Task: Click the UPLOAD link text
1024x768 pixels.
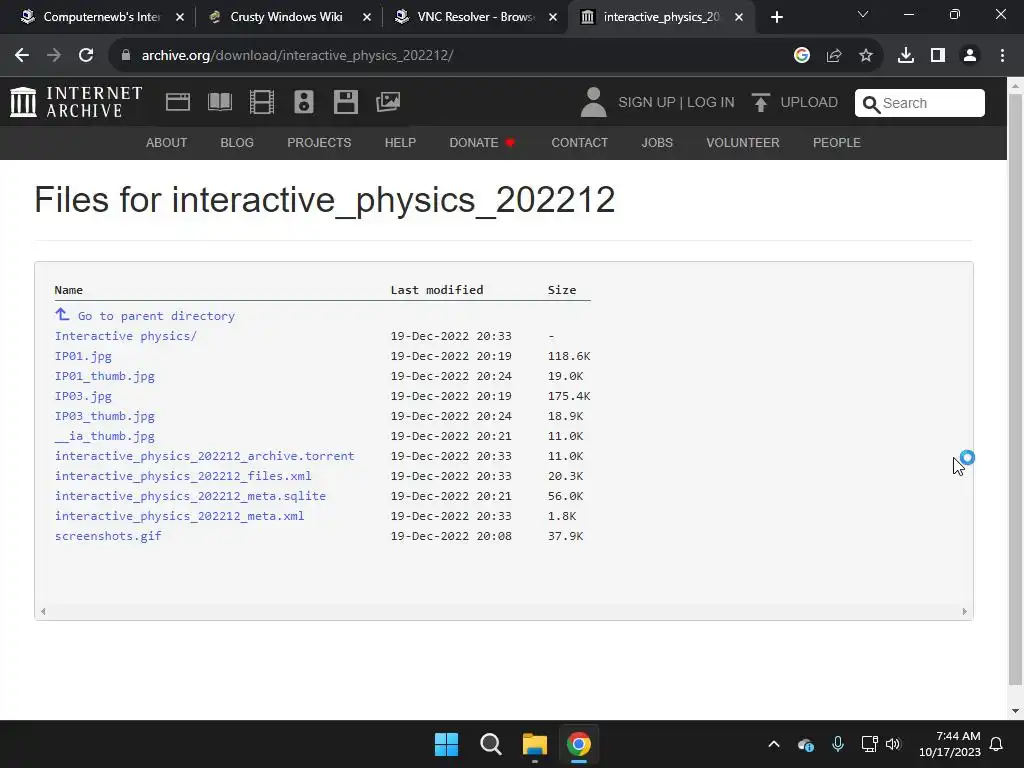Action: coord(809,103)
